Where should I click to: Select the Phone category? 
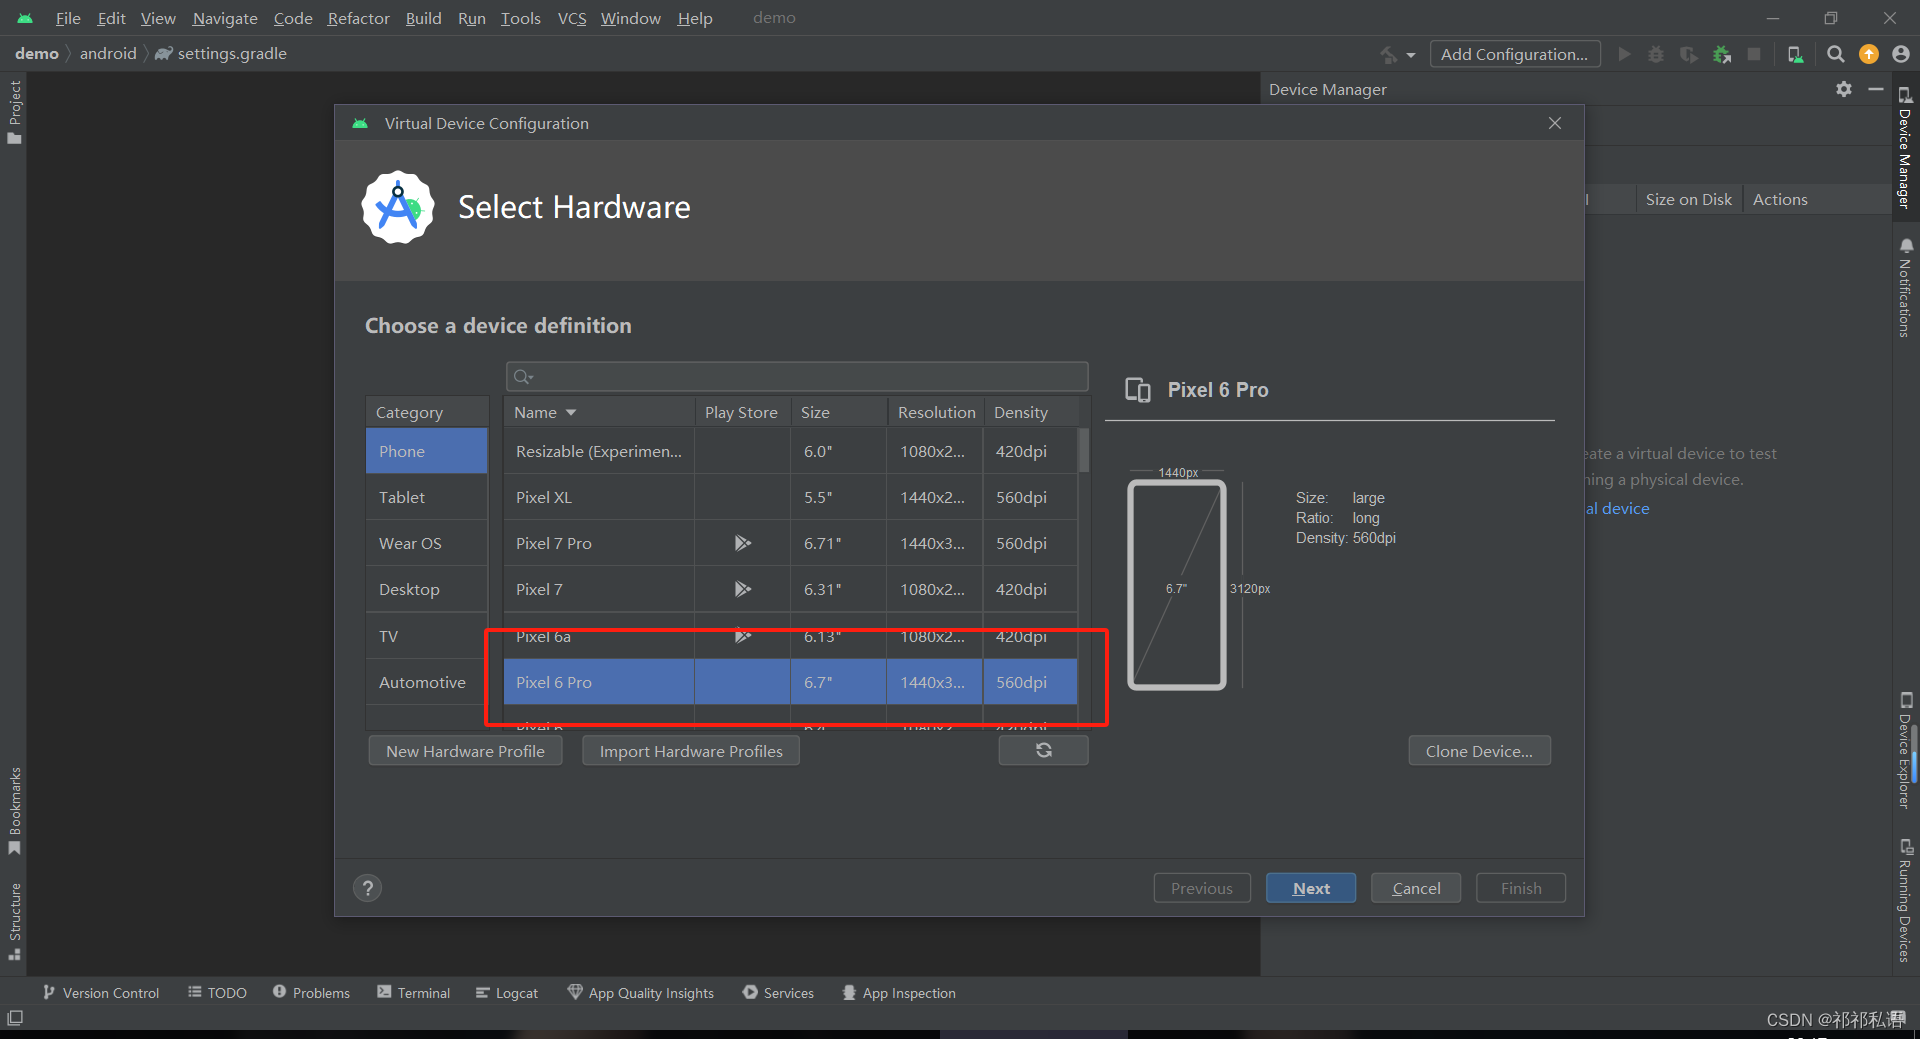pos(426,451)
